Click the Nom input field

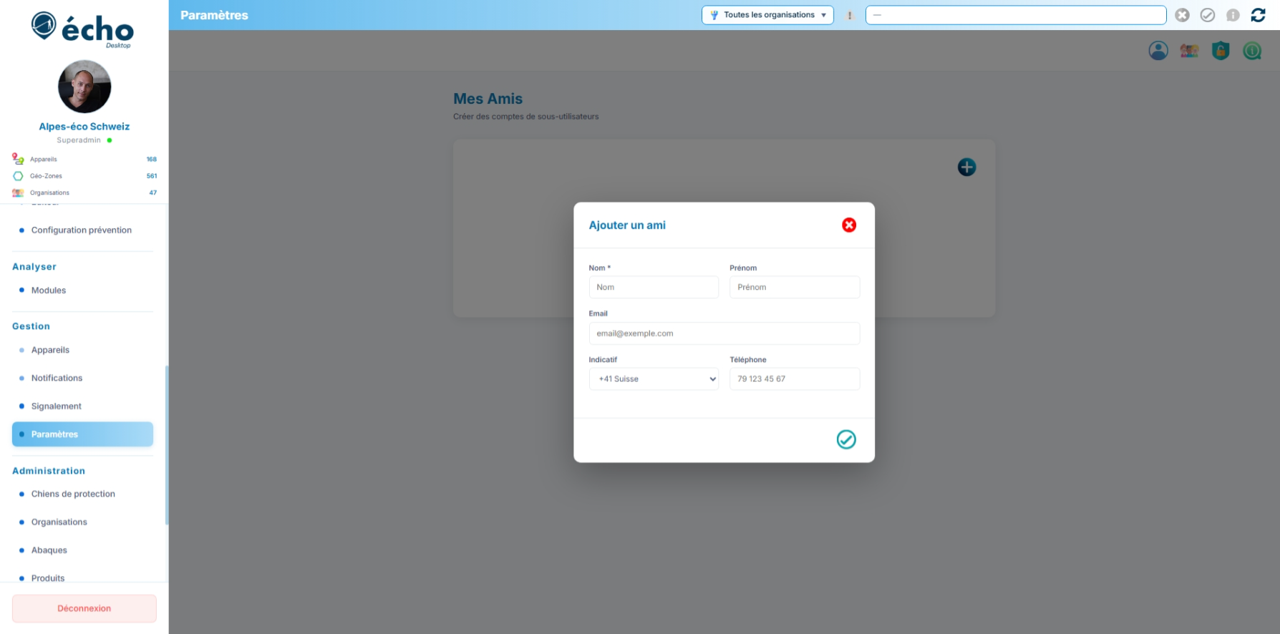tap(654, 287)
